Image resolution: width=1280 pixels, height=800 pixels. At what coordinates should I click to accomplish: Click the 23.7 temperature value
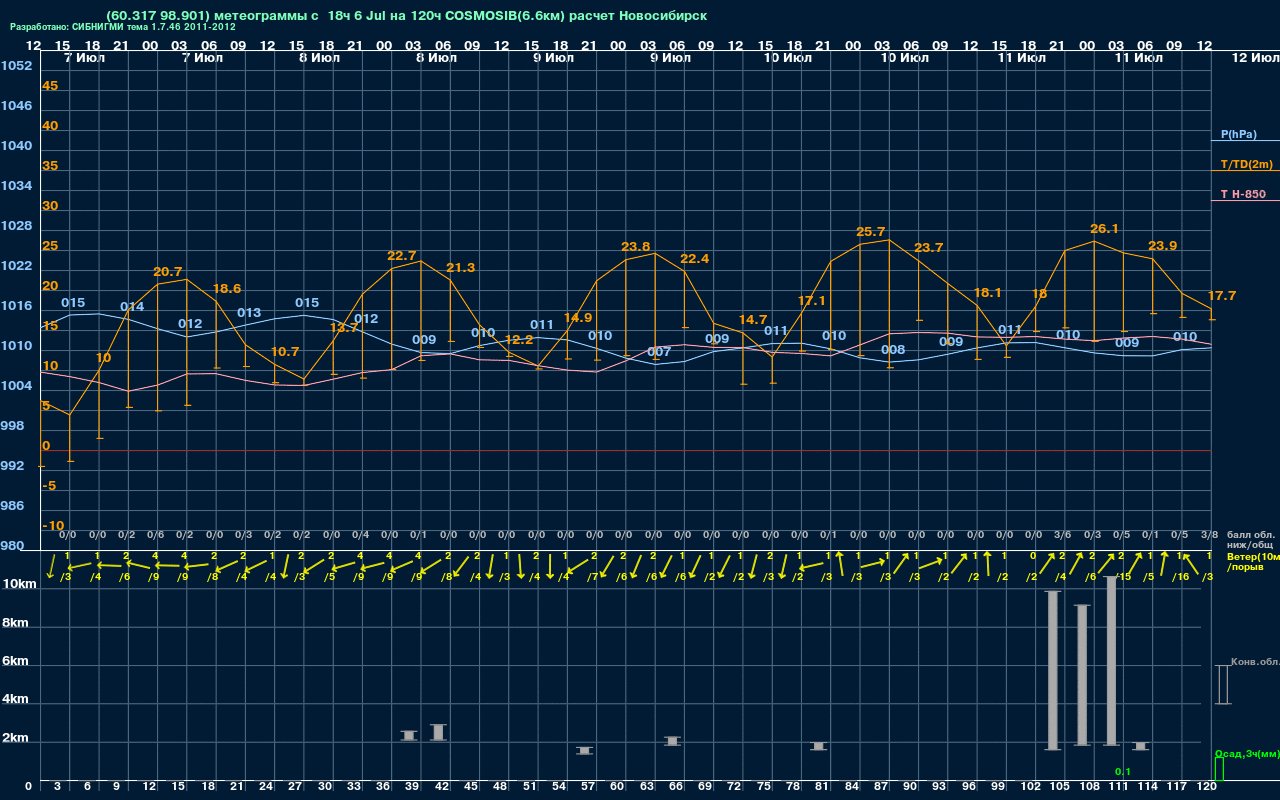[x=929, y=248]
